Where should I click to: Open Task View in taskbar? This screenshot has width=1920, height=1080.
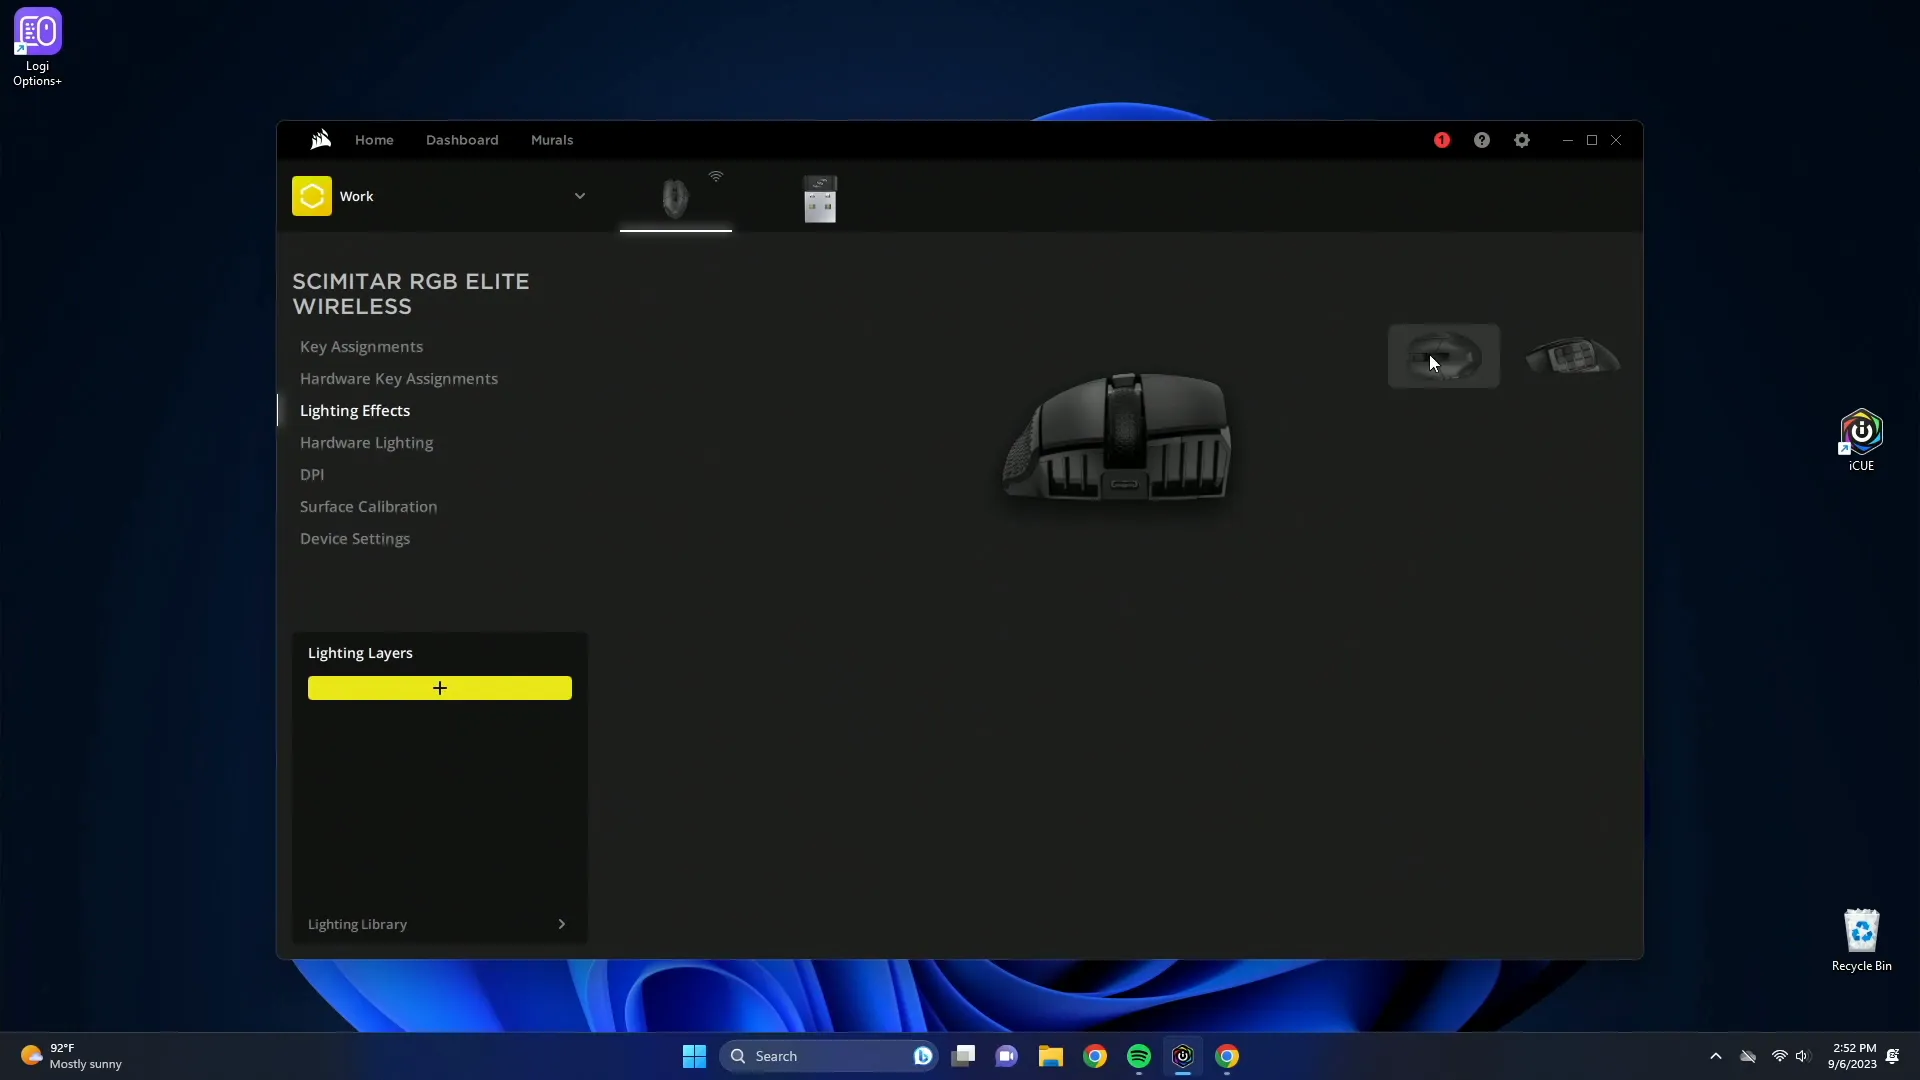click(963, 1056)
